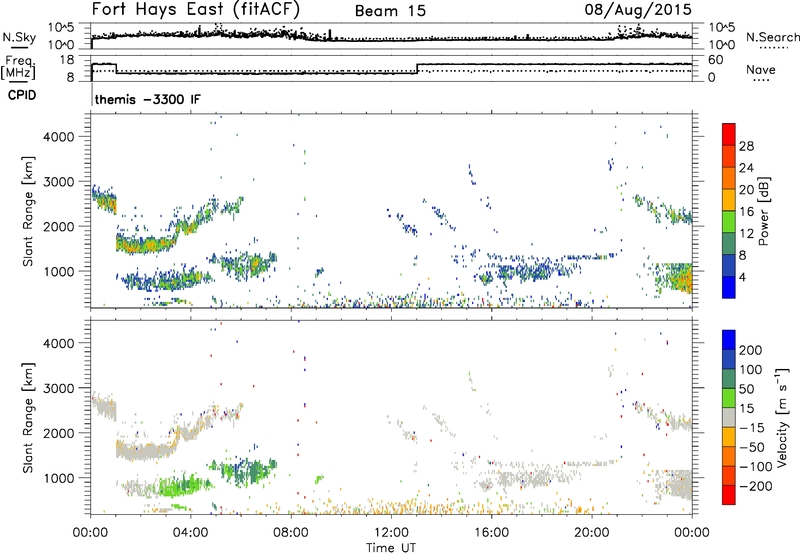Click the "24" value on Power colorbar
This screenshot has height=554, width=800.
746,168
